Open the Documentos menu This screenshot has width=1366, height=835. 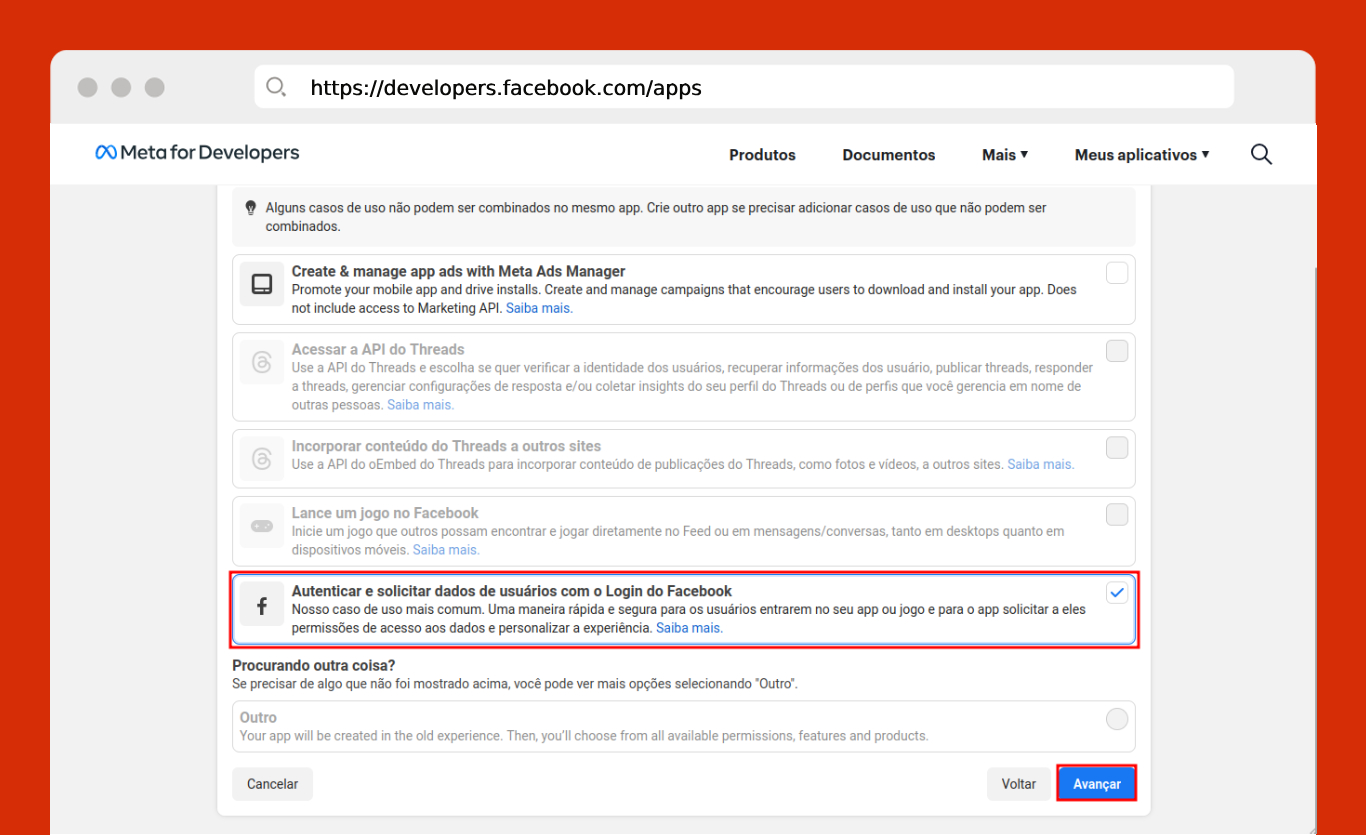pos(889,155)
